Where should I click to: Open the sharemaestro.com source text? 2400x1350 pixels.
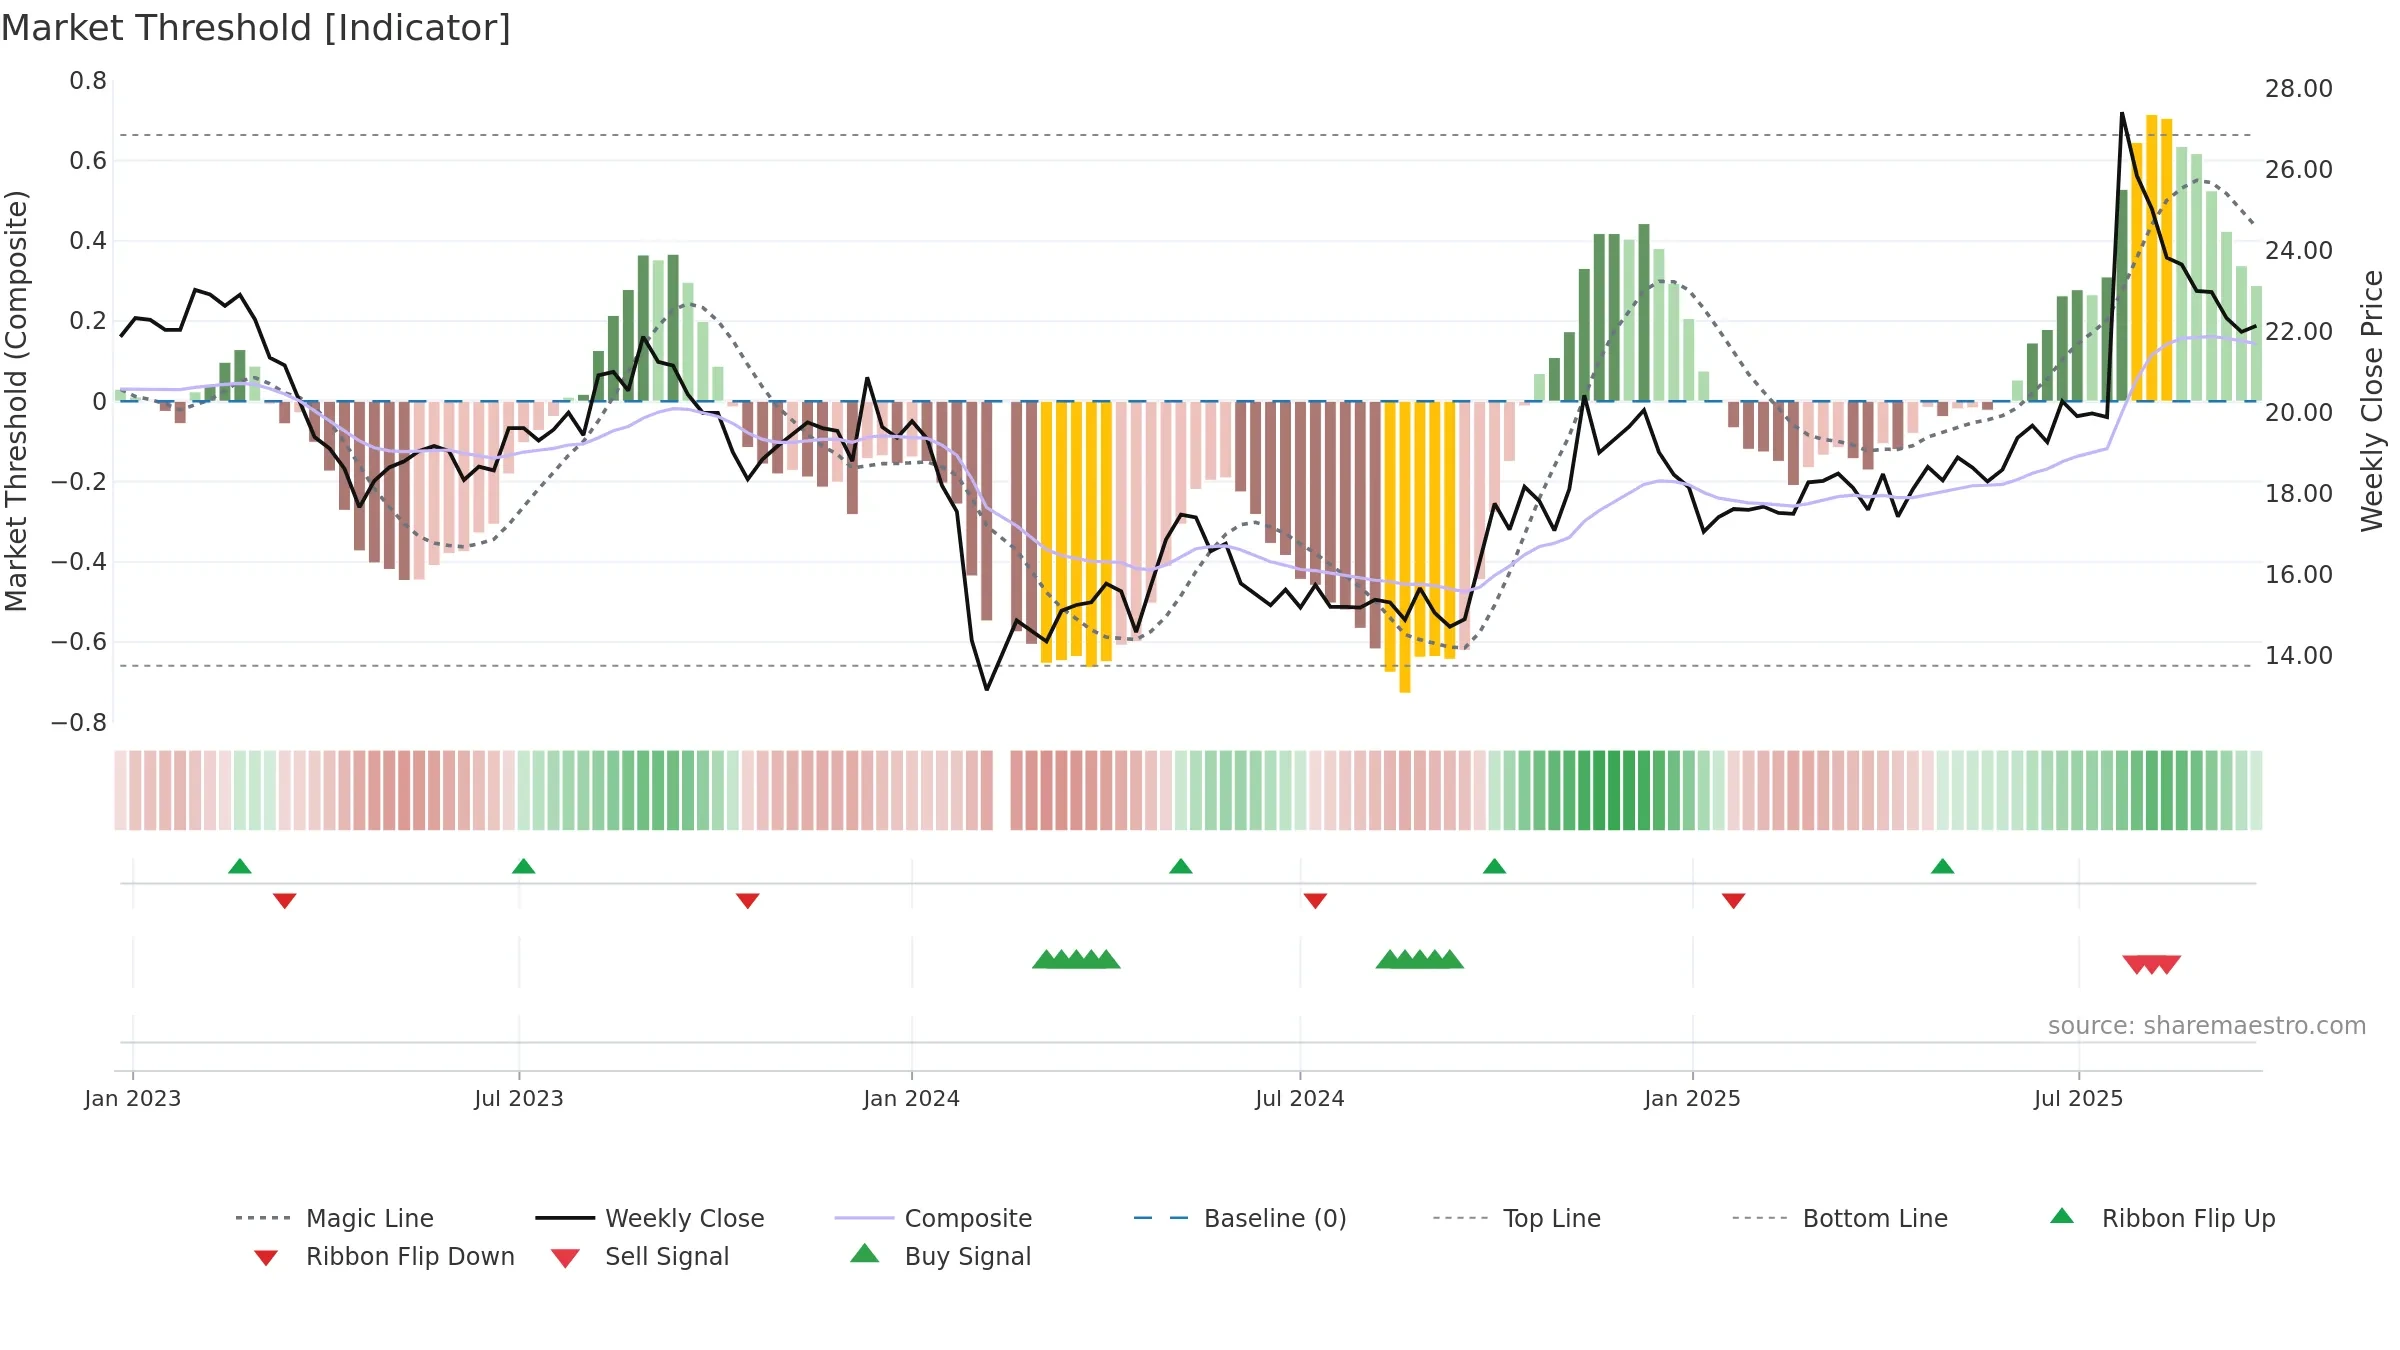2207,1026
